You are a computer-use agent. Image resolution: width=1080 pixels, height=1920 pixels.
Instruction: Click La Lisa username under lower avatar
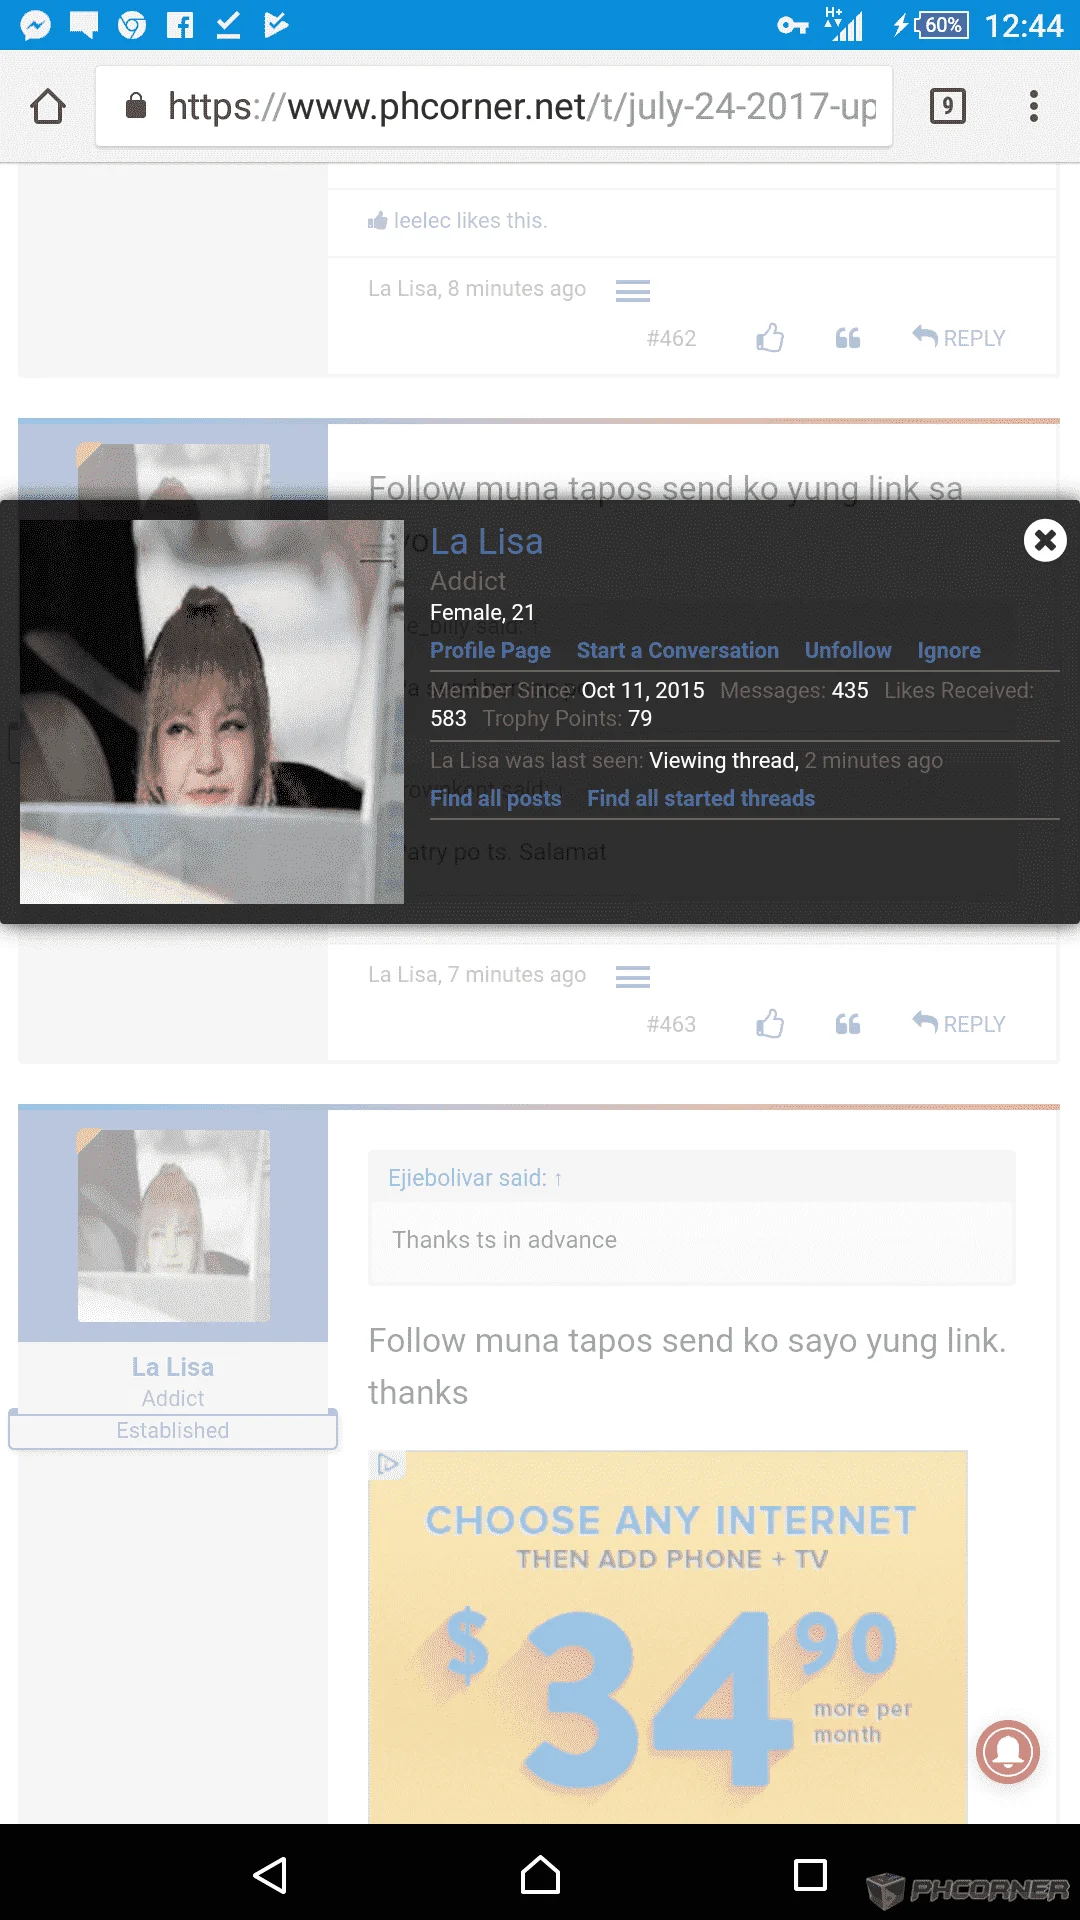[x=173, y=1366]
